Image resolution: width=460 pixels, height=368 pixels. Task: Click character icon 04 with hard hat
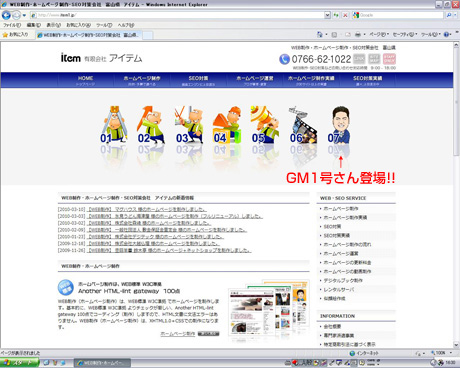227,125
